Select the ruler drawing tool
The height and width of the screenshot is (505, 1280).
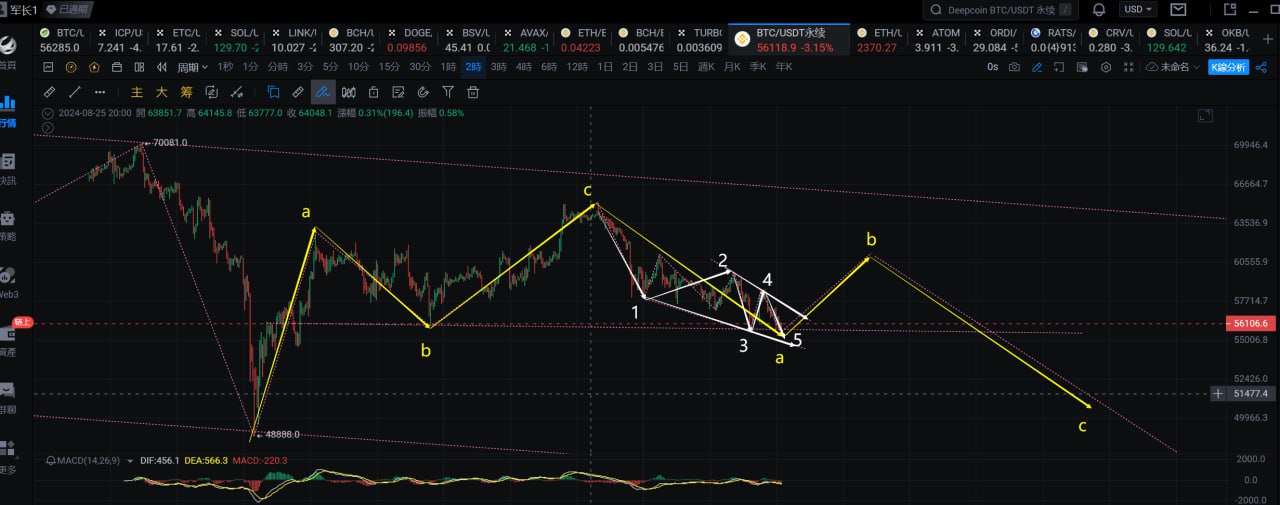pos(49,92)
